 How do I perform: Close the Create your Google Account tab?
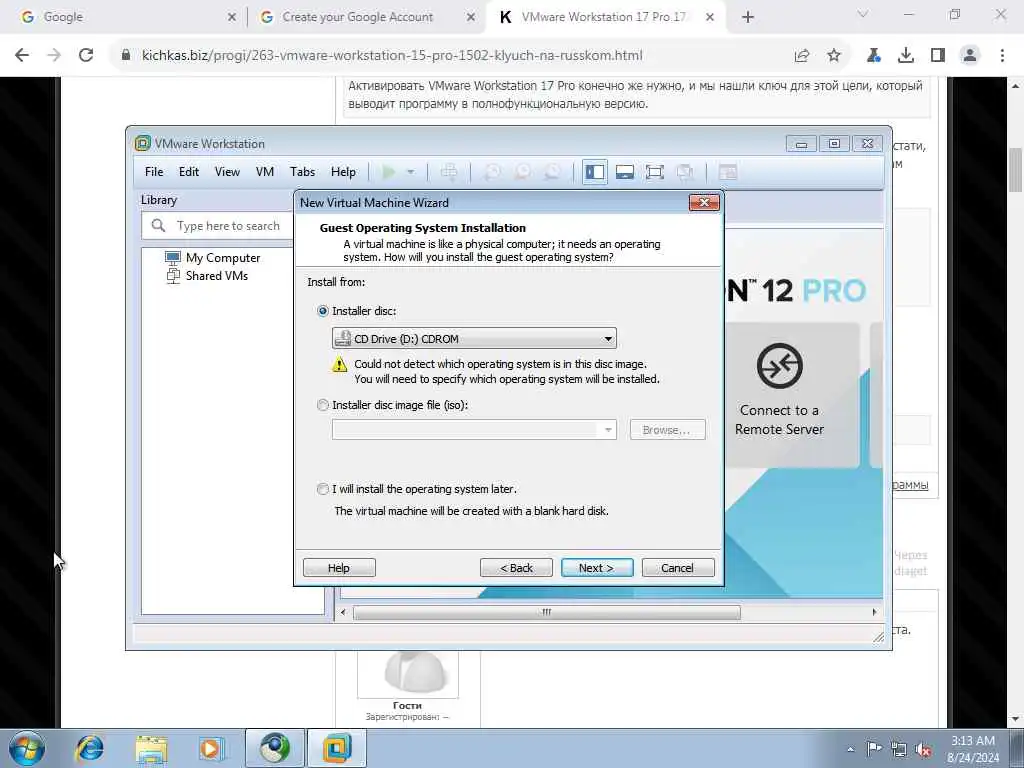(x=471, y=17)
